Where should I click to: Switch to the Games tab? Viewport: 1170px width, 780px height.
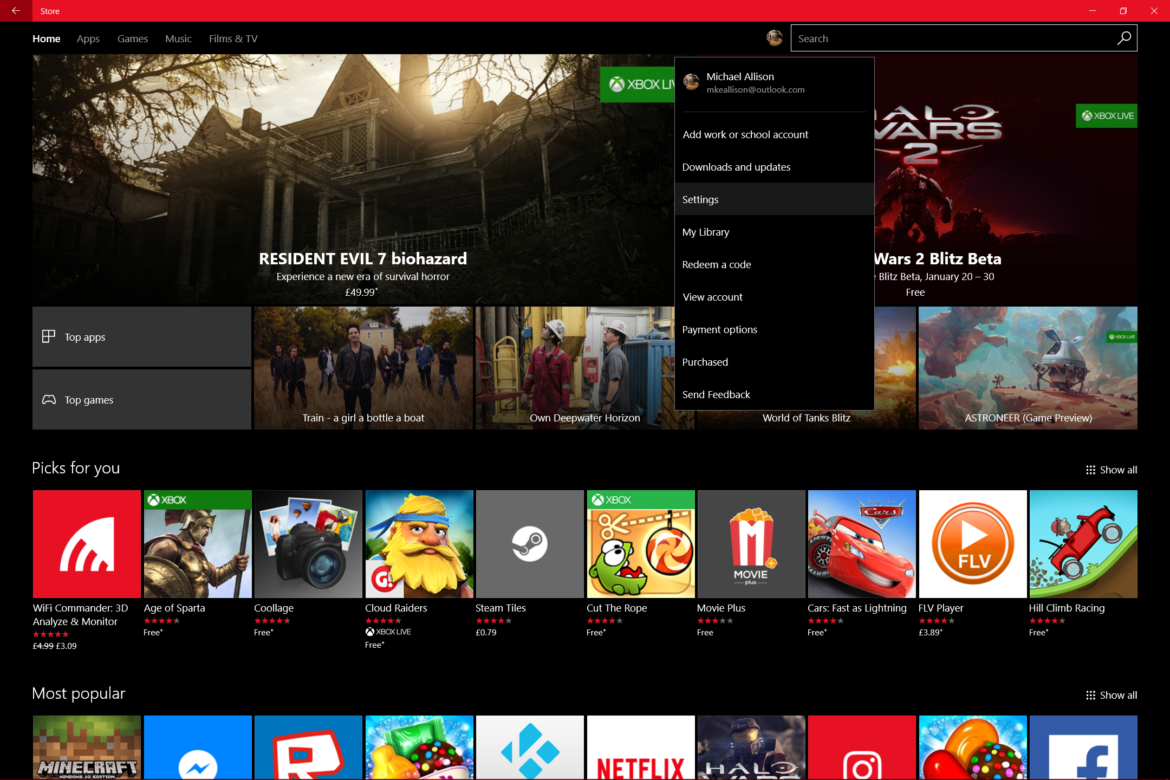pyautogui.click(x=132, y=39)
